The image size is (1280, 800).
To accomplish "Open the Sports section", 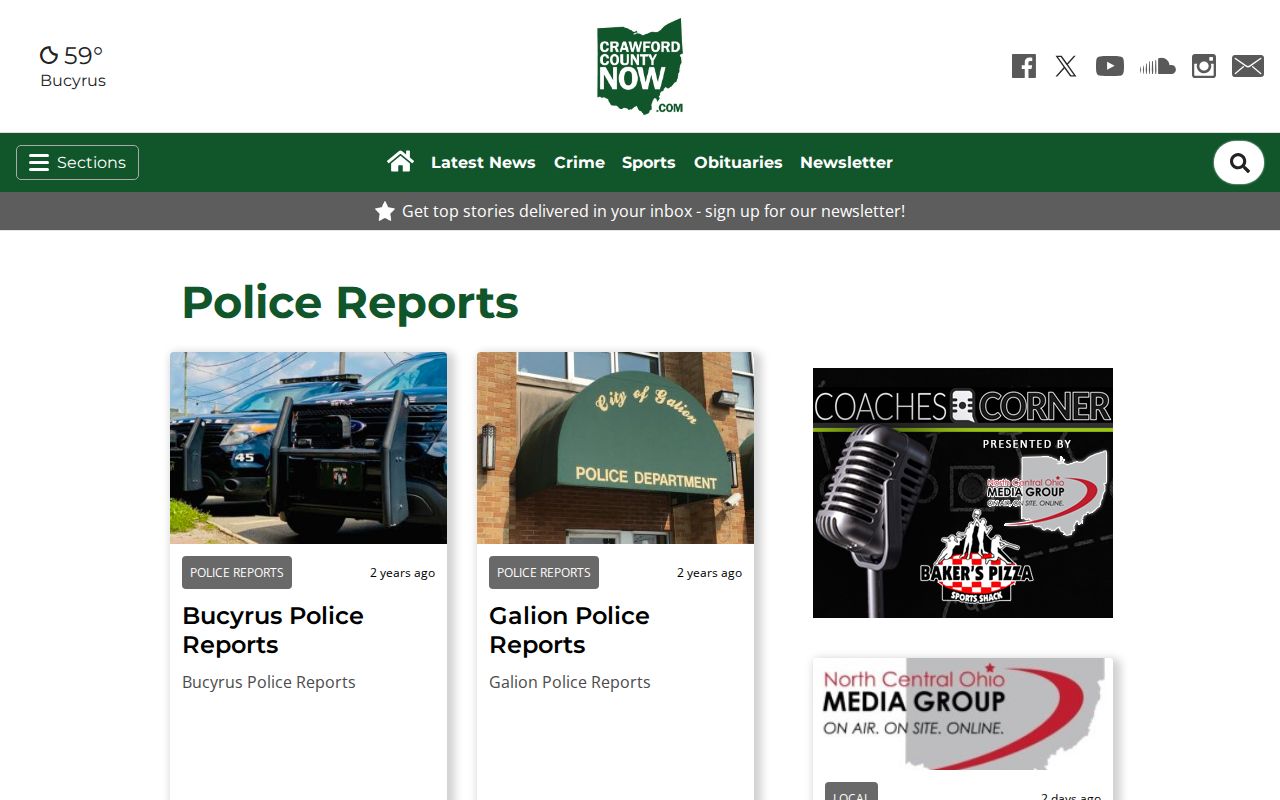I will [649, 162].
